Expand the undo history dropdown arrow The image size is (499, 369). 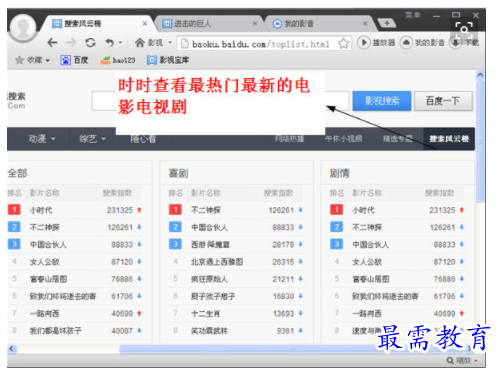point(120,43)
